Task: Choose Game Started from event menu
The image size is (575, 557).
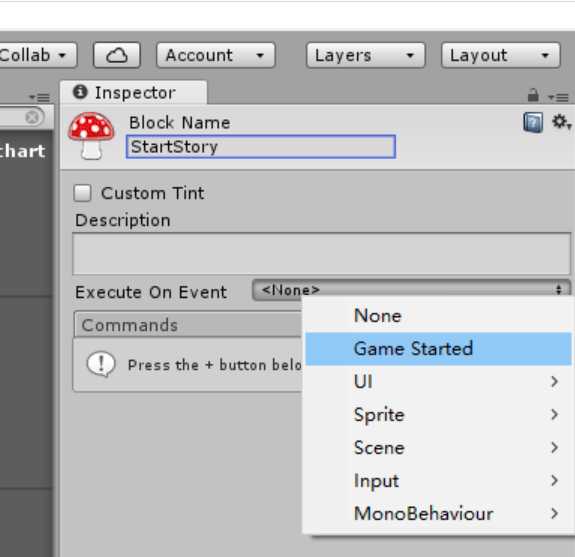Action: 438,349
